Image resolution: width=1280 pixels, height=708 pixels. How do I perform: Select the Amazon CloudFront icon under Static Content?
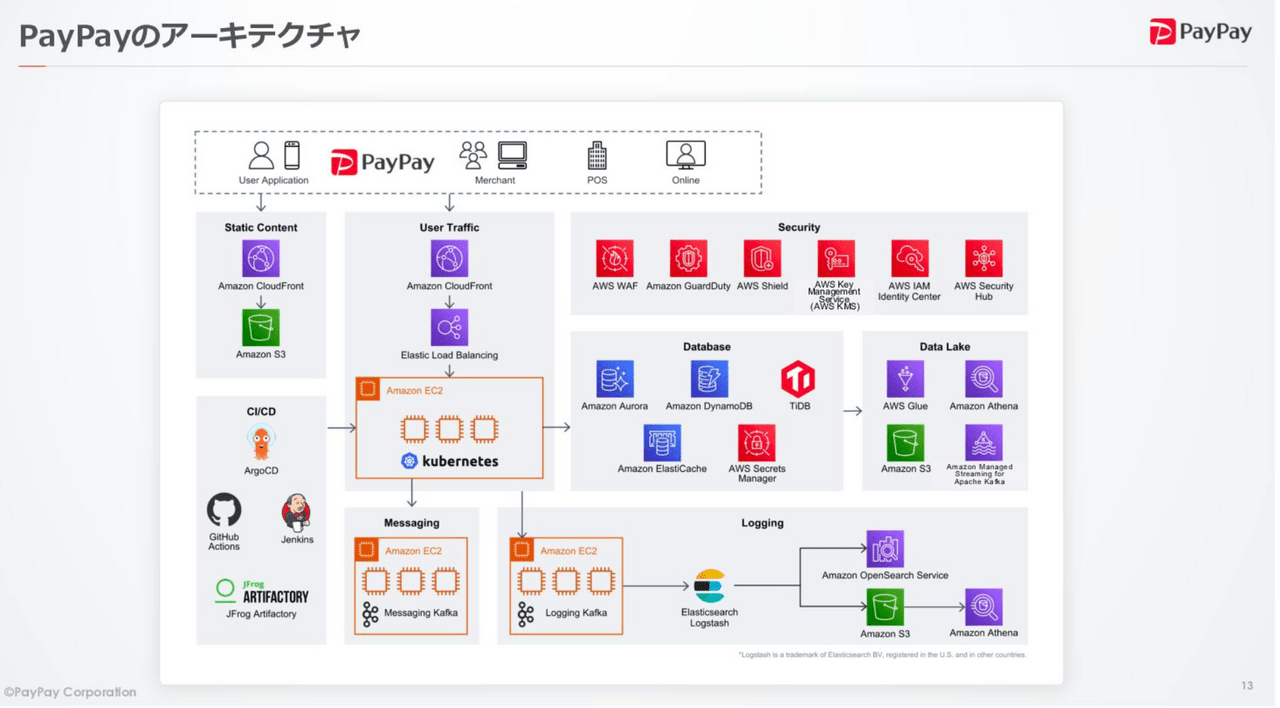pos(261,258)
